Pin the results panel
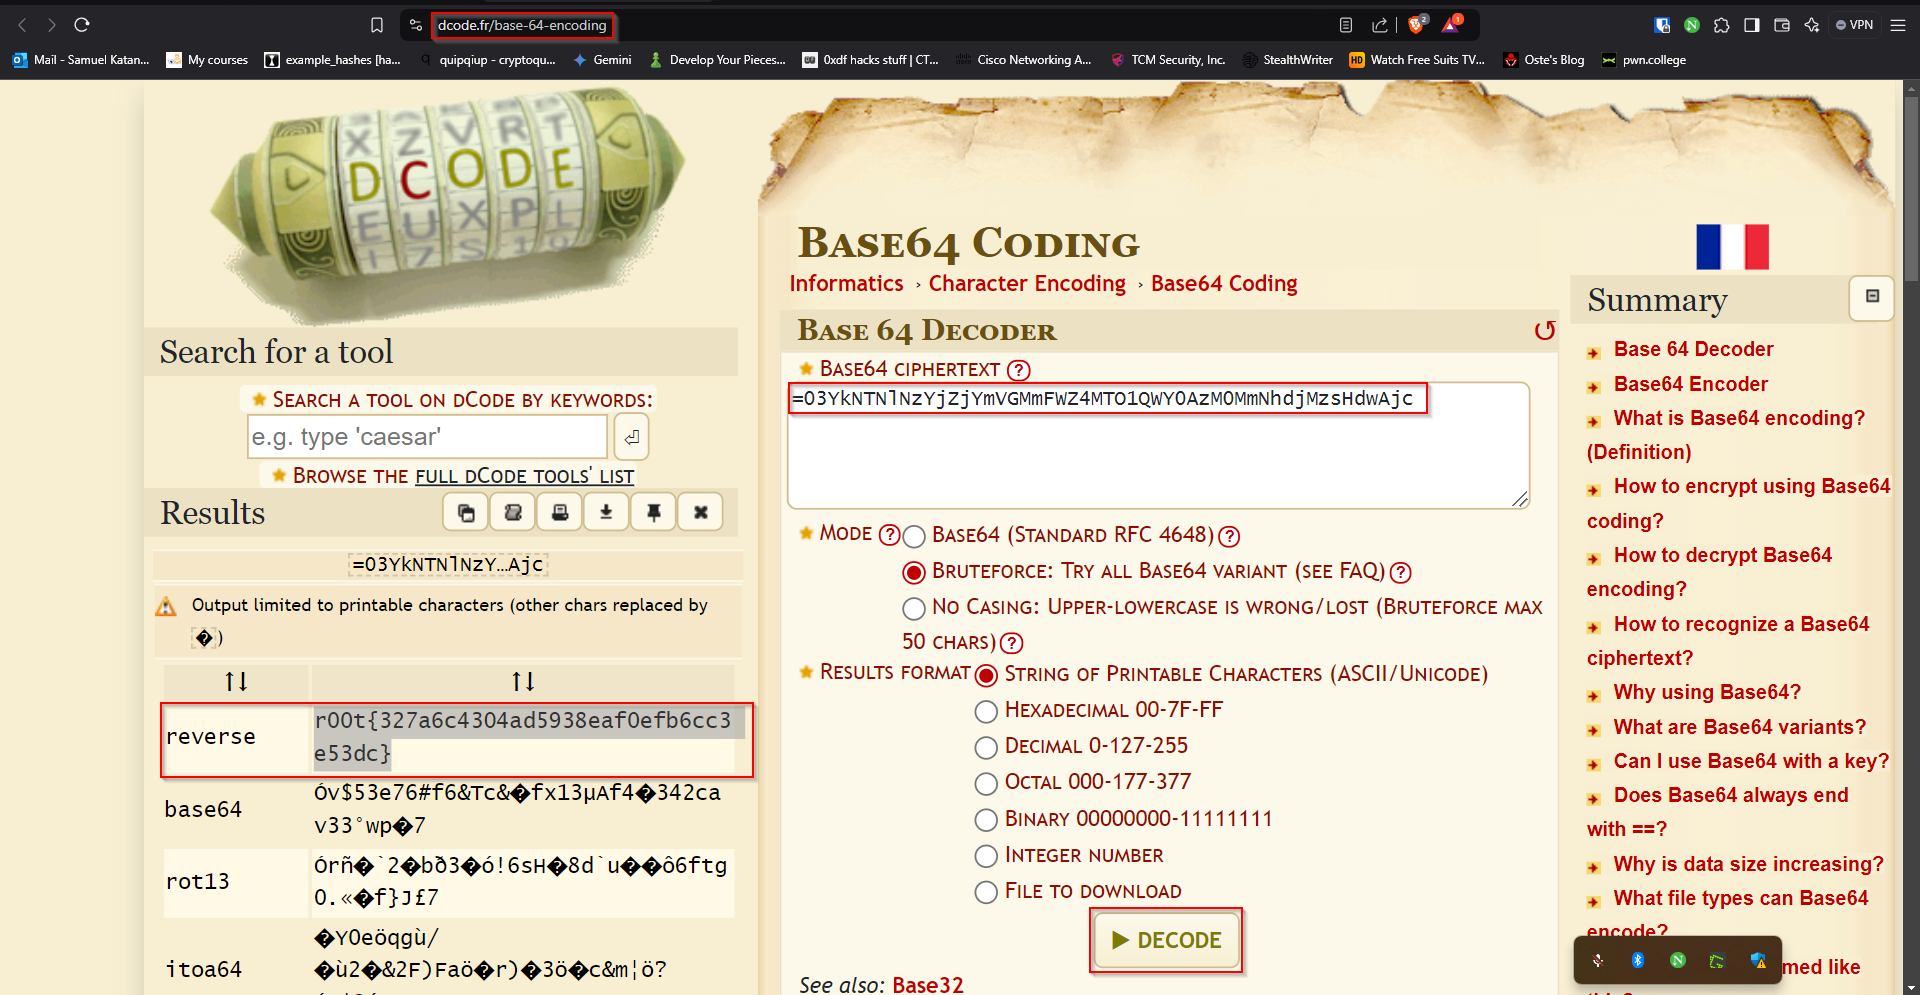Screen dimensions: 1920x995 653,513
